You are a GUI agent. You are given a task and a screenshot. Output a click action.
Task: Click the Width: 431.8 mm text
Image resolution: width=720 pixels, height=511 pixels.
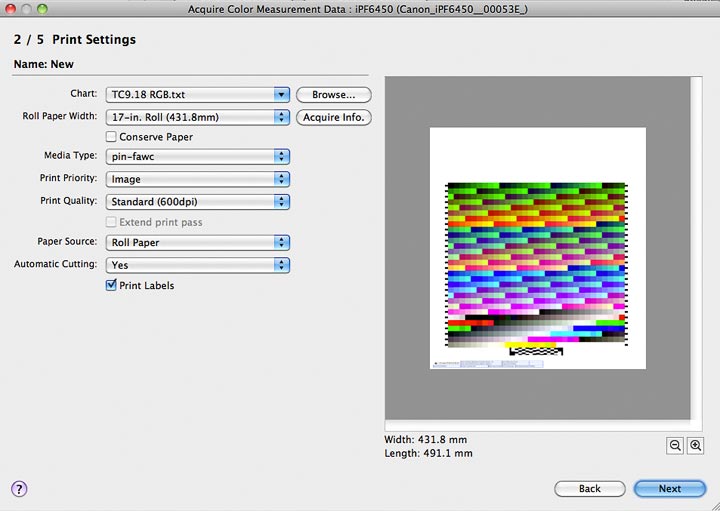click(426, 439)
